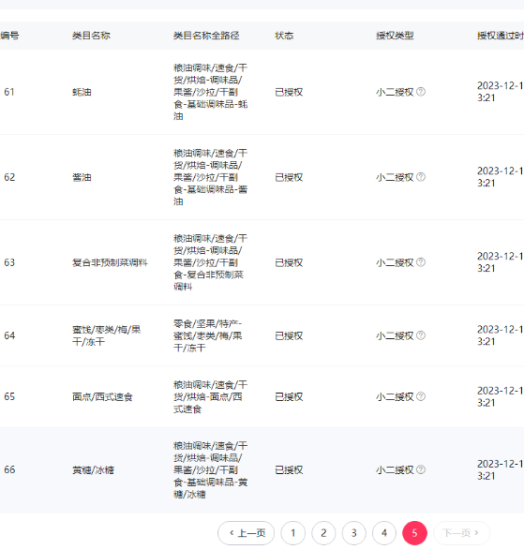Click the 类目名称 column header
Image resolution: width=524 pixels, height=550 pixels.
(x=91, y=35)
